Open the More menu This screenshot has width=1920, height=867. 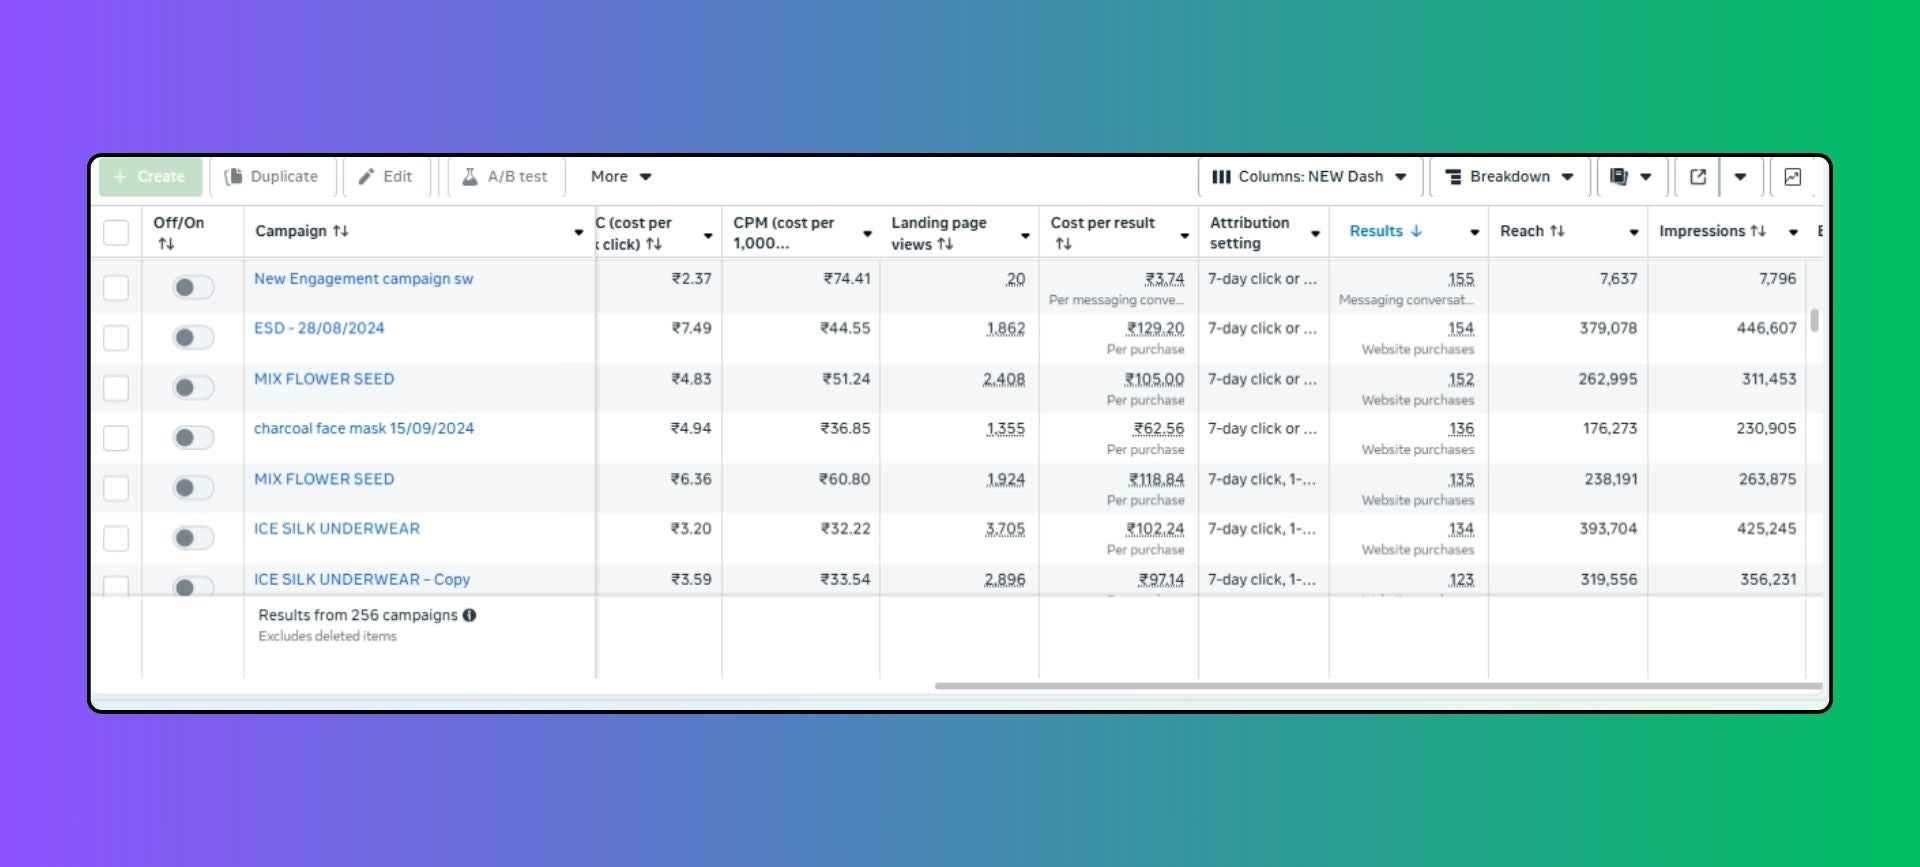click(620, 177)
